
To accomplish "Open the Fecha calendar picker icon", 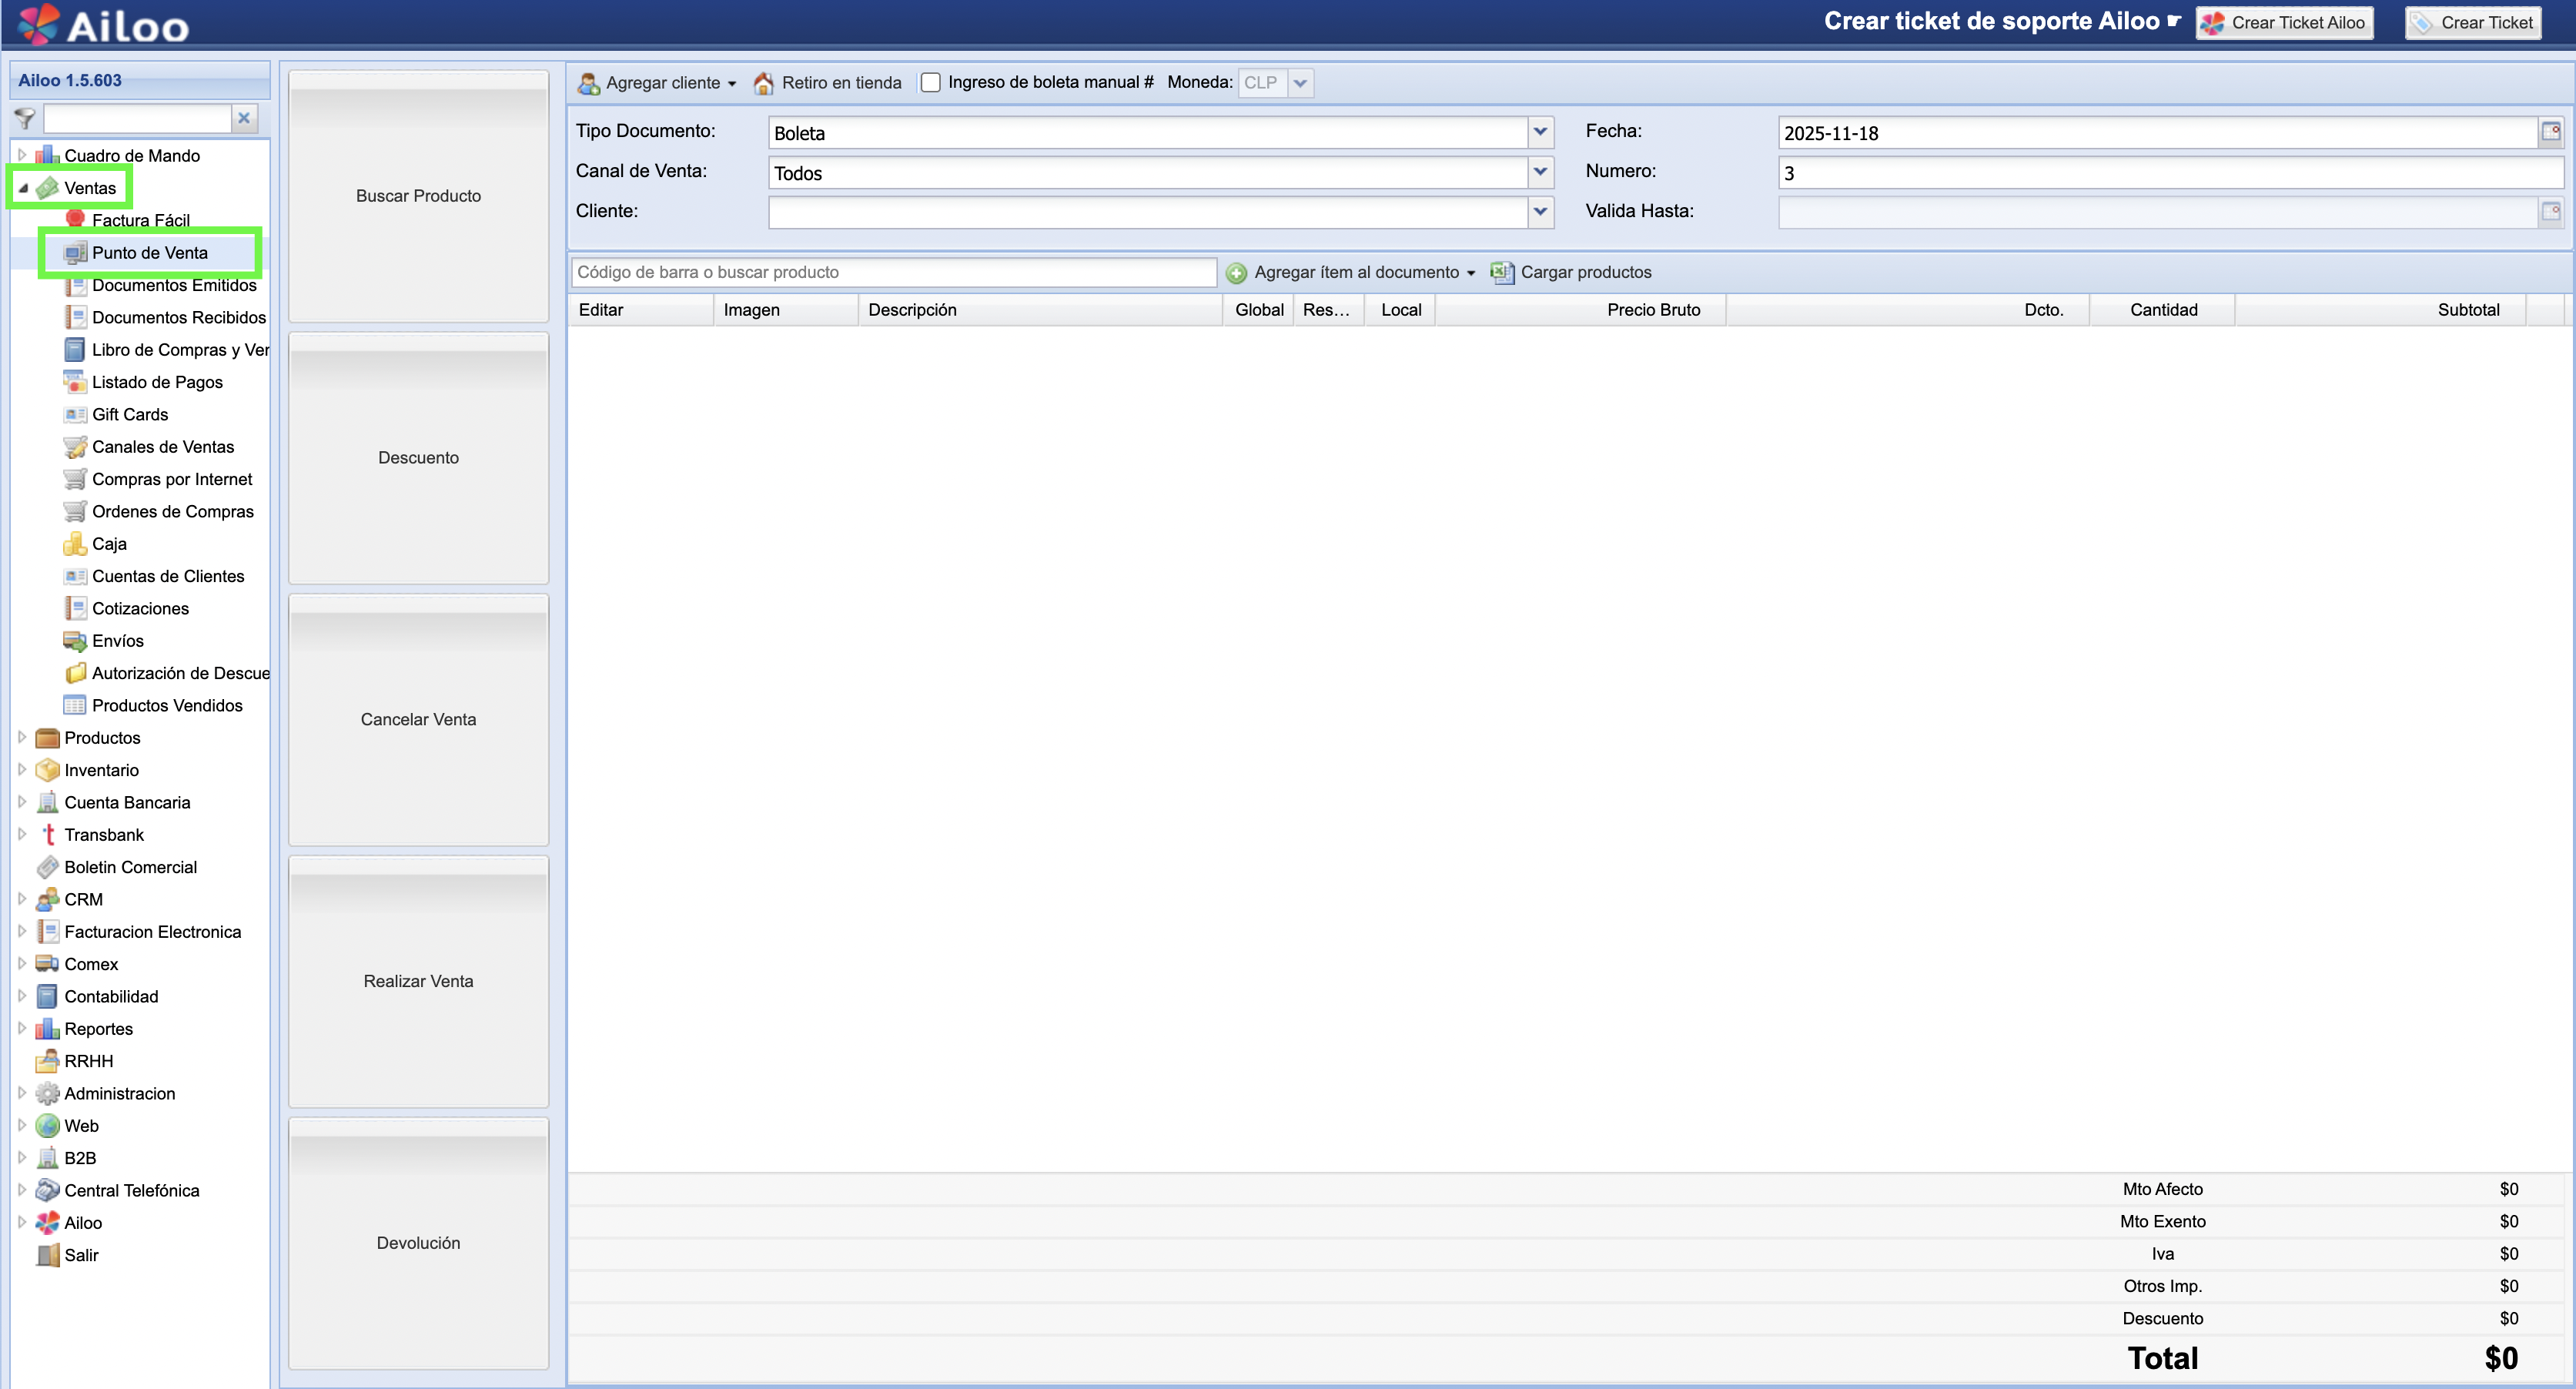I will click(x=2551, y=132).
